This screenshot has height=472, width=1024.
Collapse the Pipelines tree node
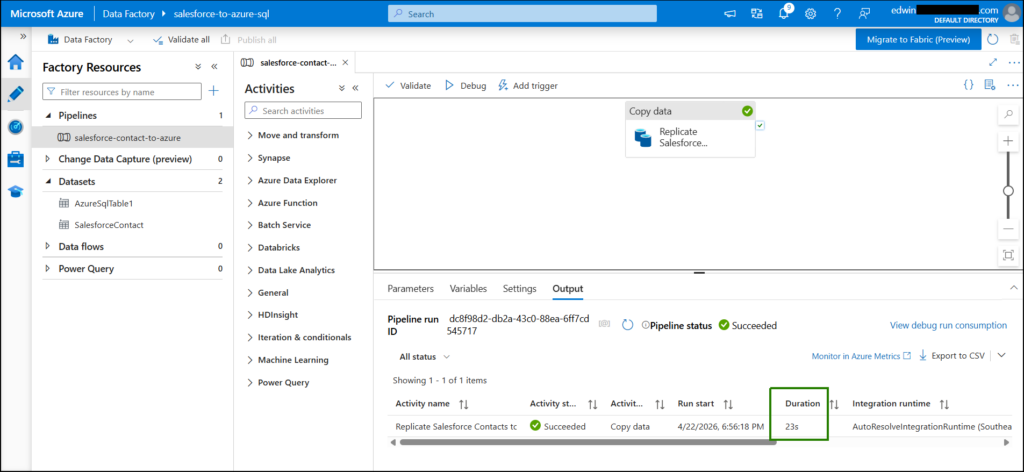(x=48, y=116)
